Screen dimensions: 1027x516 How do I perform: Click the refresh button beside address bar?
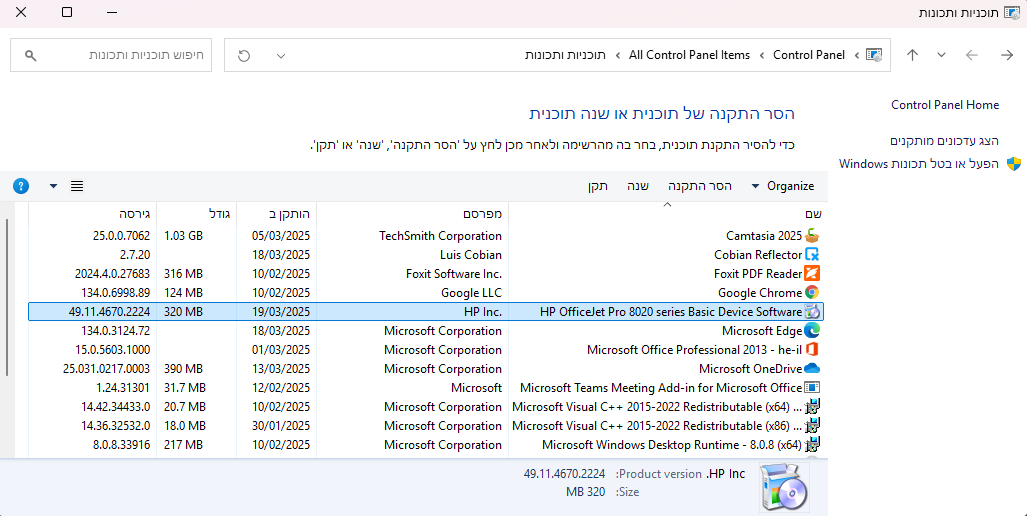point(244,56)
